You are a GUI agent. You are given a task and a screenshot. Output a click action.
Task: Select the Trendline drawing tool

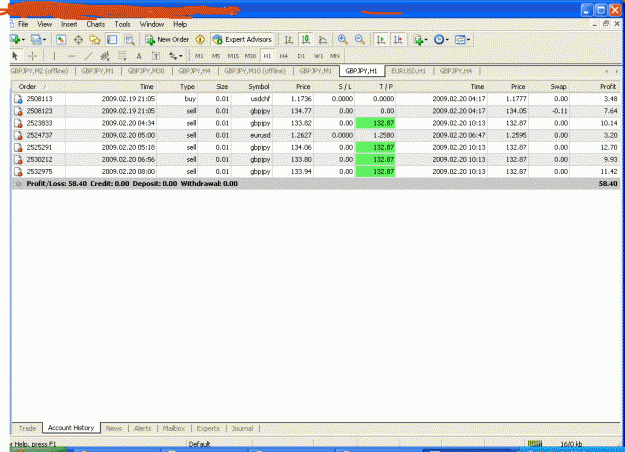(88, 56)
